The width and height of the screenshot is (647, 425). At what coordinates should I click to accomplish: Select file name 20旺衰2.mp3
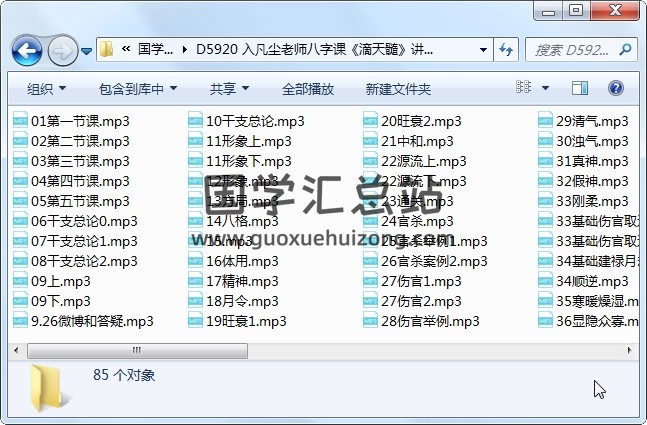point(421,121)
